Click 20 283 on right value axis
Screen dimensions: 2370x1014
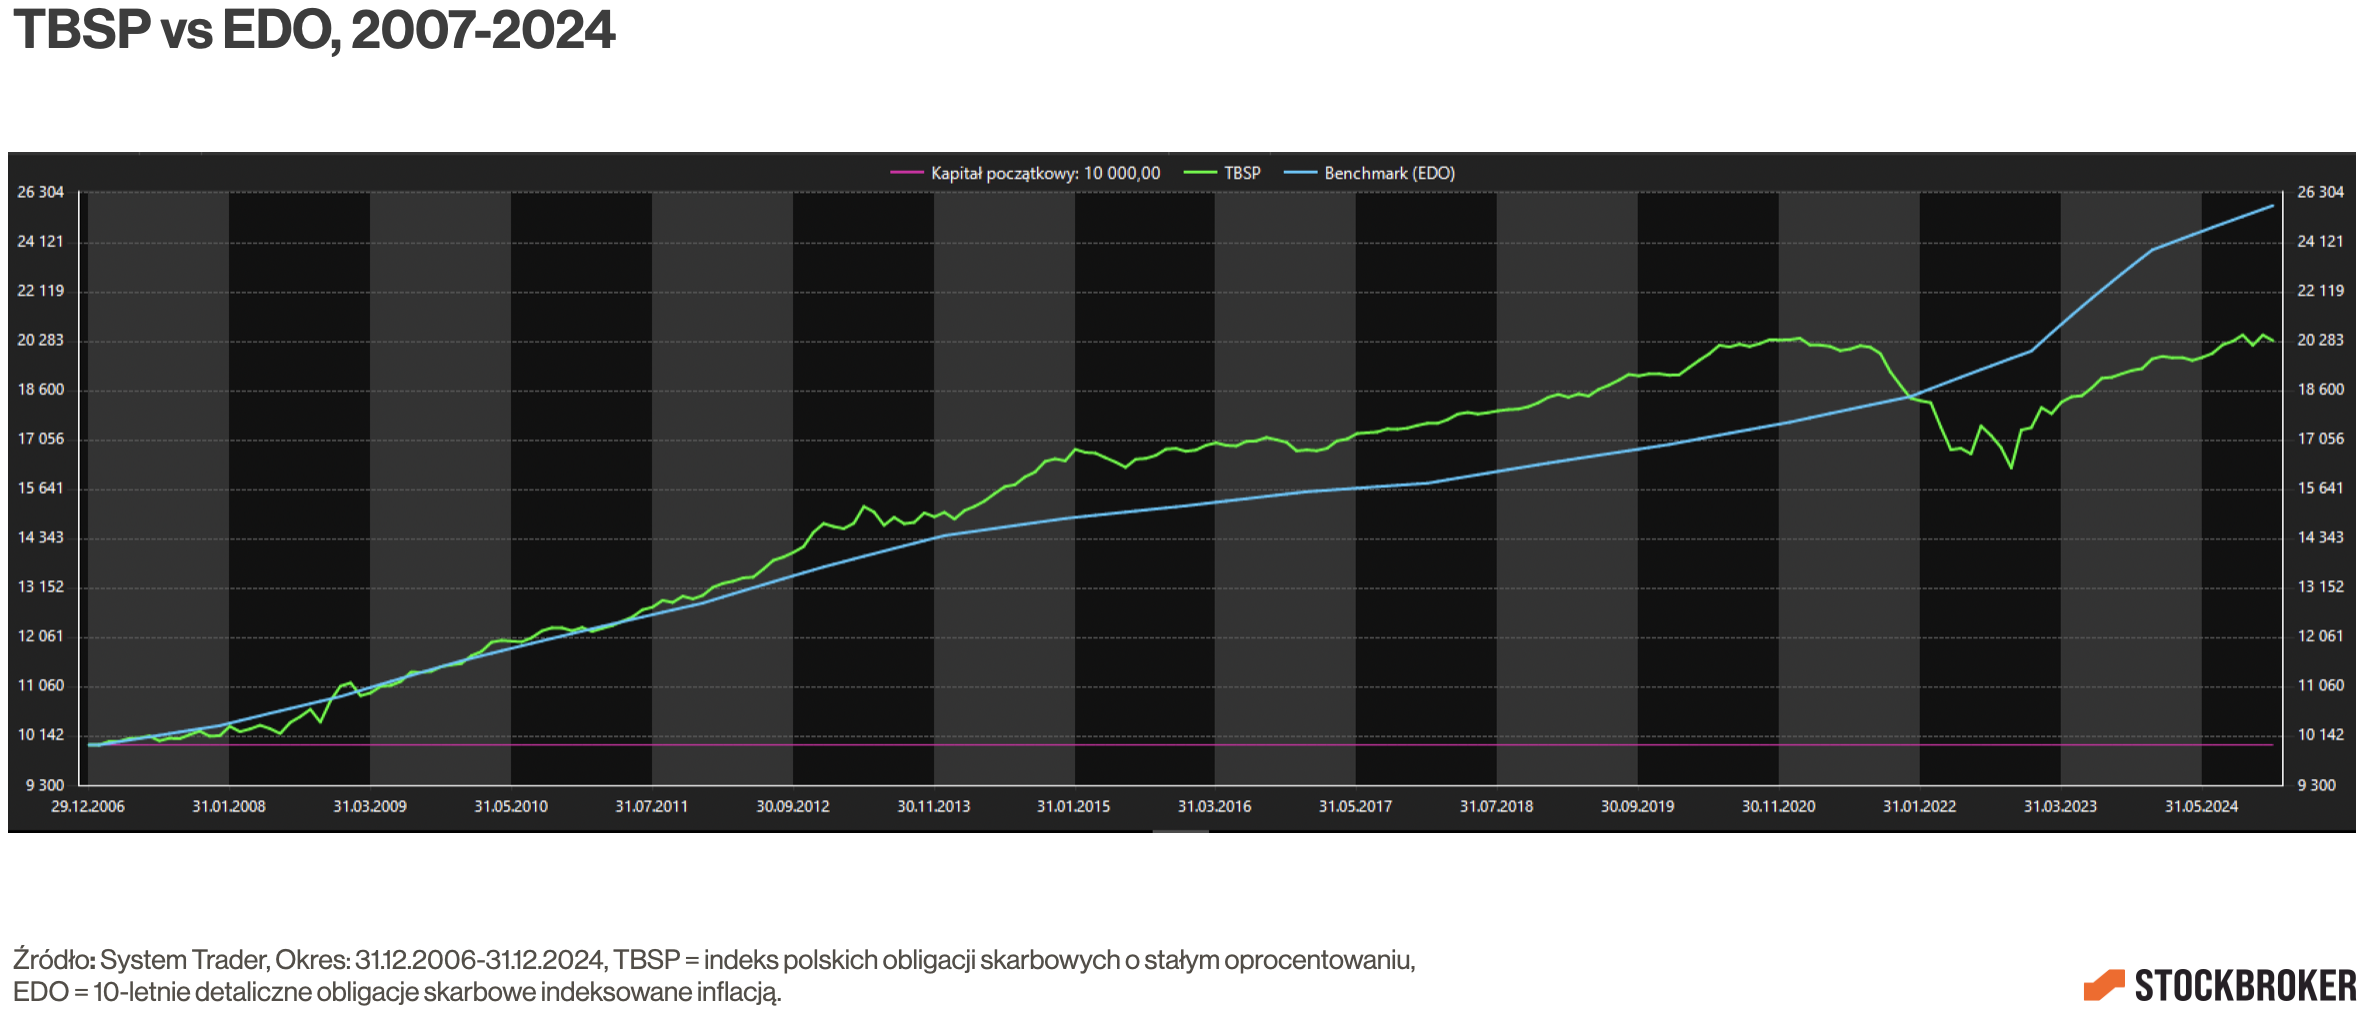pyautogui.click(x=2320, y=340)
